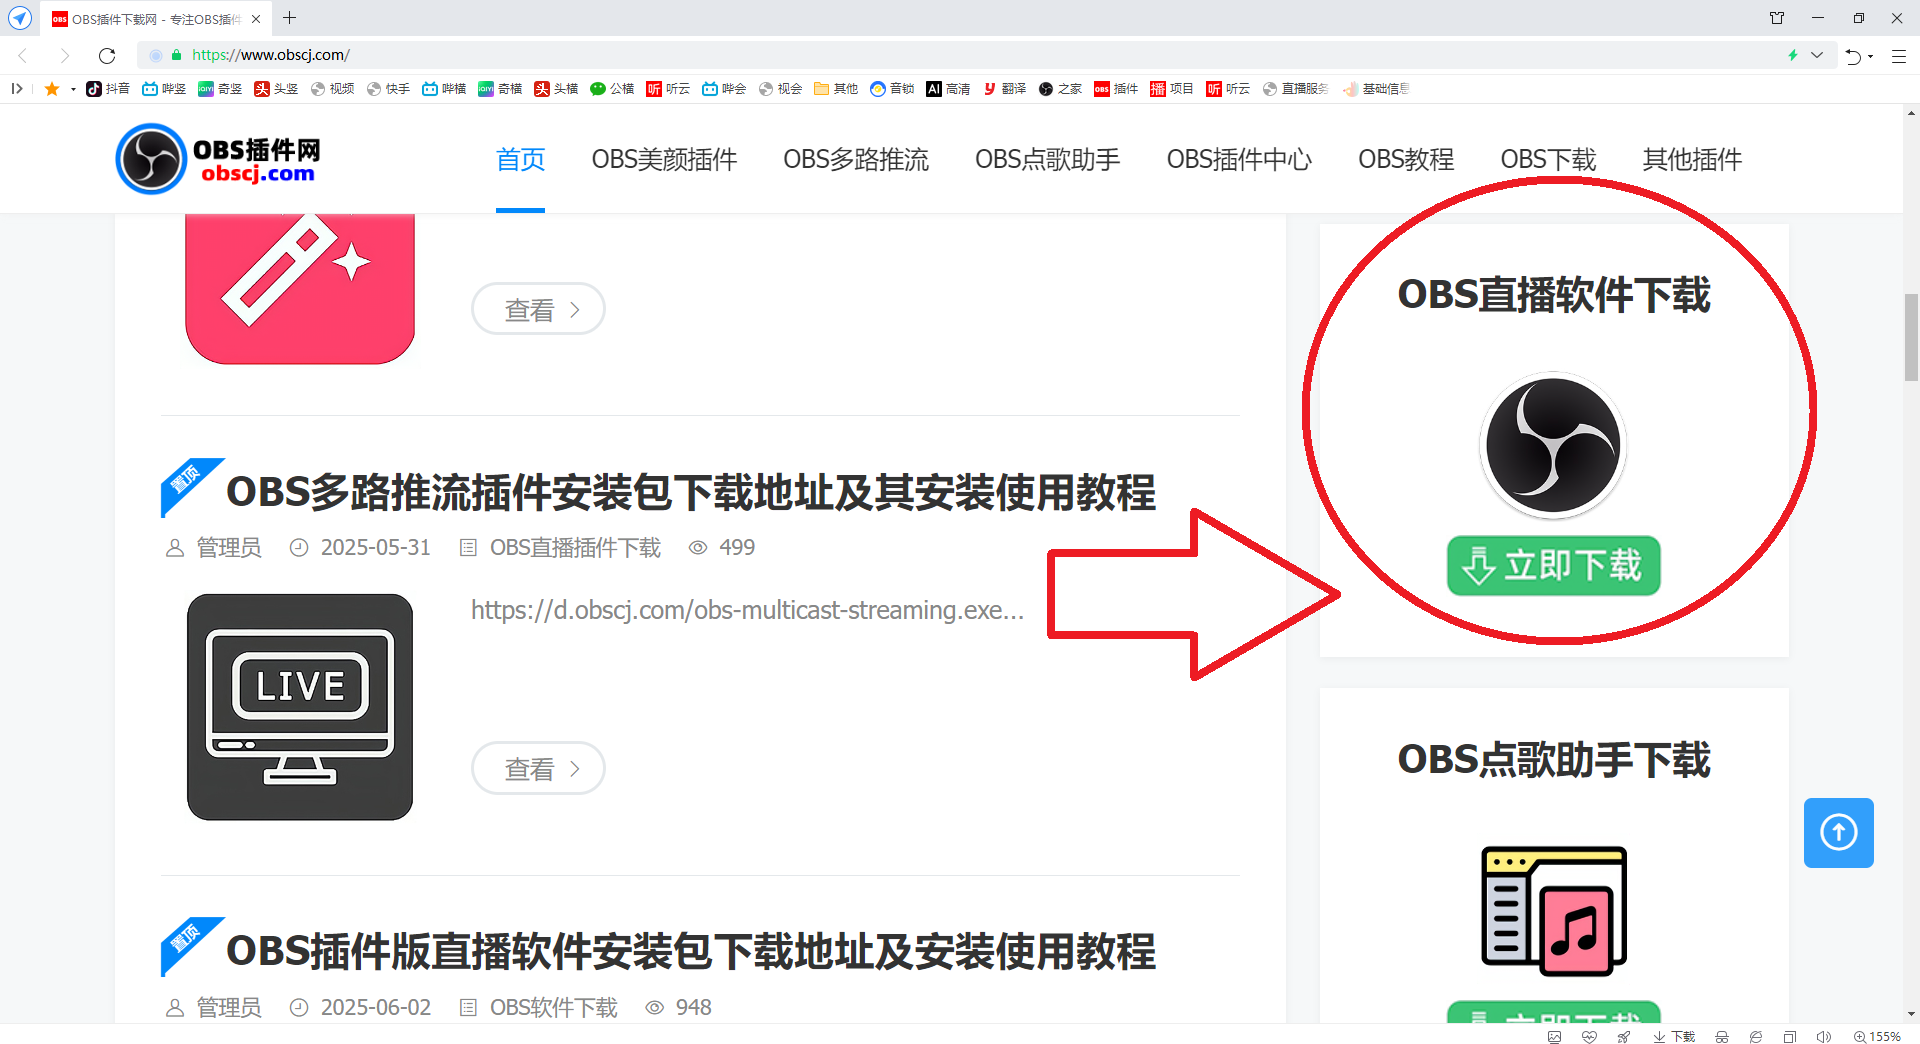
Task: Go to the OBS教程 navigation tab
Action: pyautogui.click(x=1405, y=160)
